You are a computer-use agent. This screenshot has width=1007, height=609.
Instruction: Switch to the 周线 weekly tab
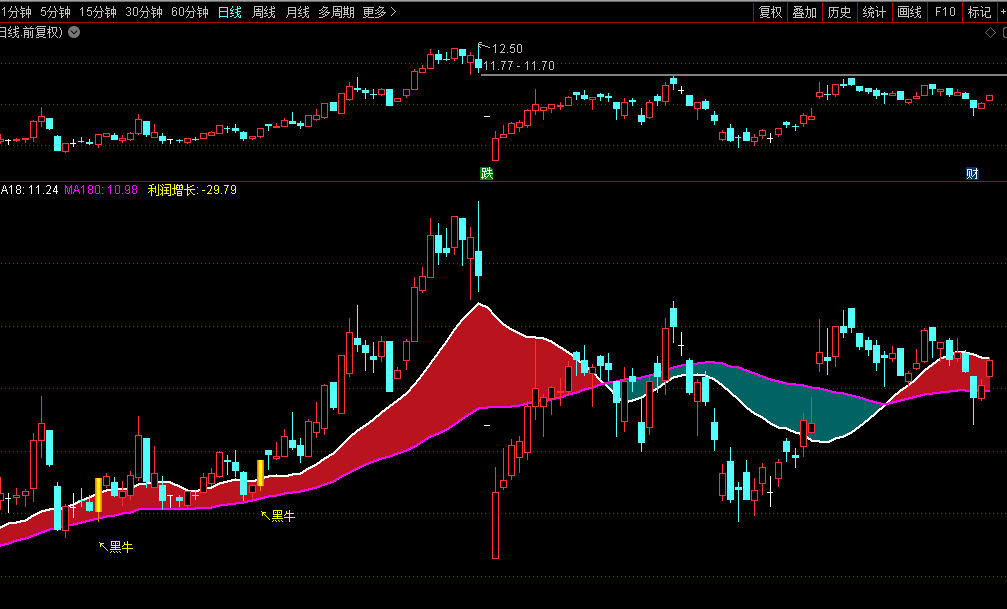coord(264,12)
